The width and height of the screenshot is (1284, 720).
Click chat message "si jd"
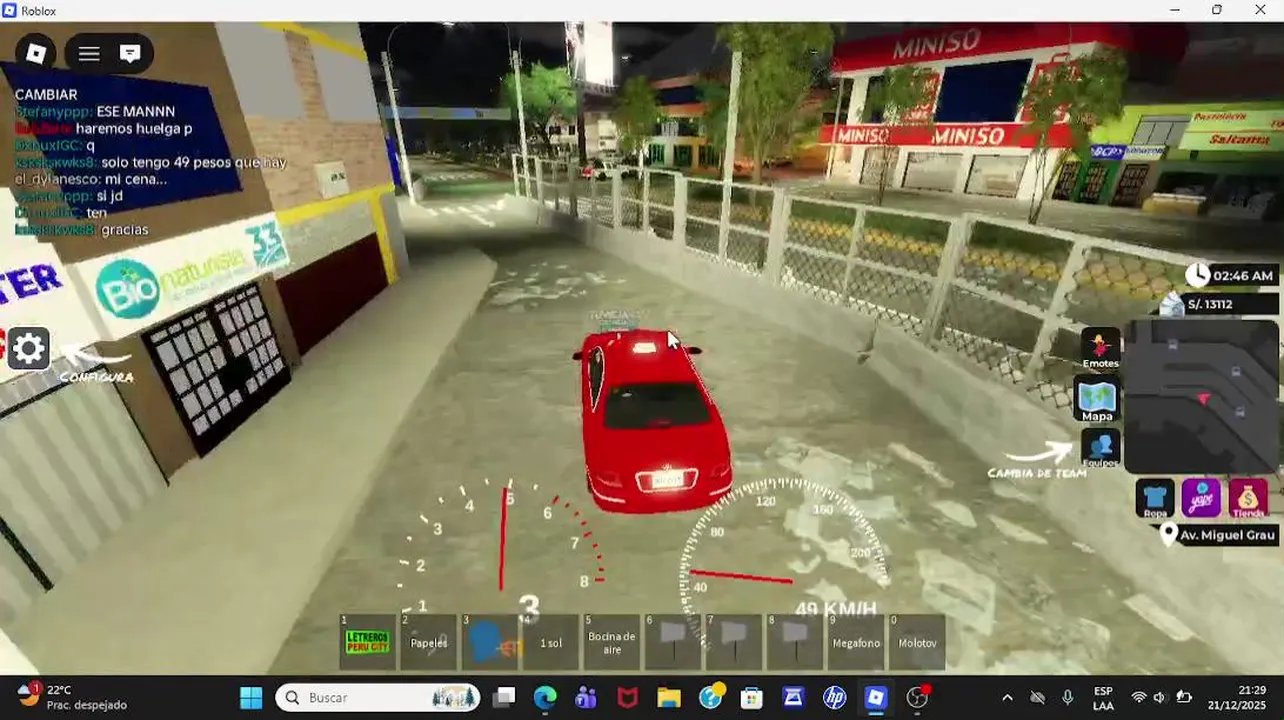point(110,196)
